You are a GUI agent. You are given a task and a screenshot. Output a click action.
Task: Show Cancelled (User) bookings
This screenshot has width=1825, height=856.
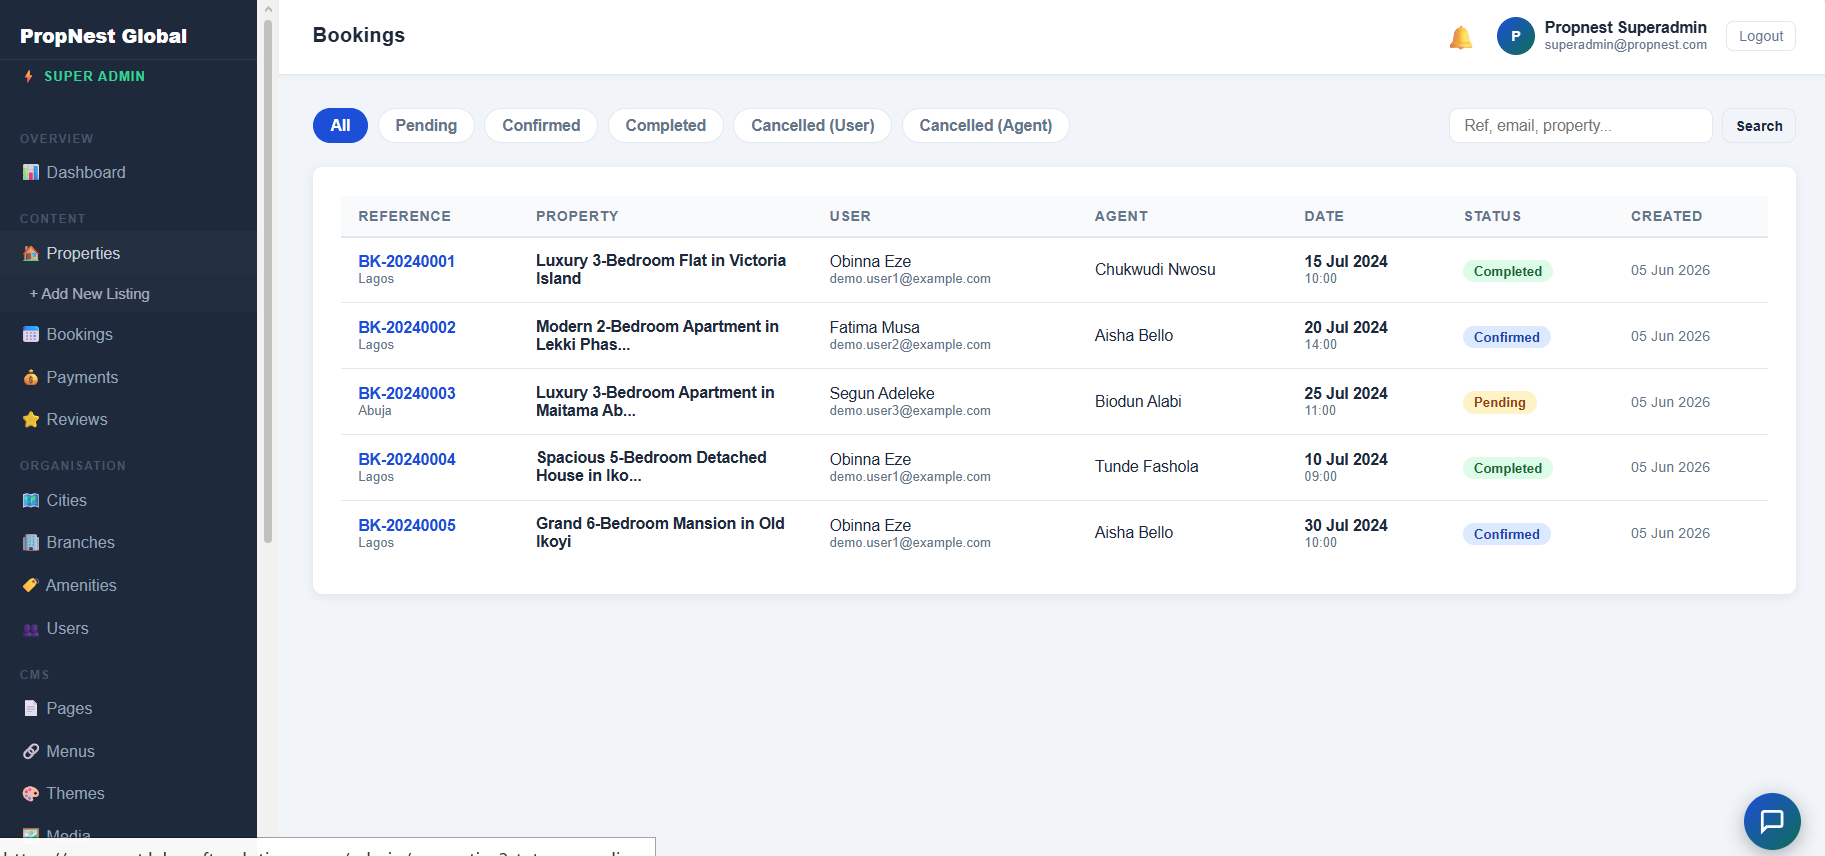pyautogui.click(x=813, y=125)
